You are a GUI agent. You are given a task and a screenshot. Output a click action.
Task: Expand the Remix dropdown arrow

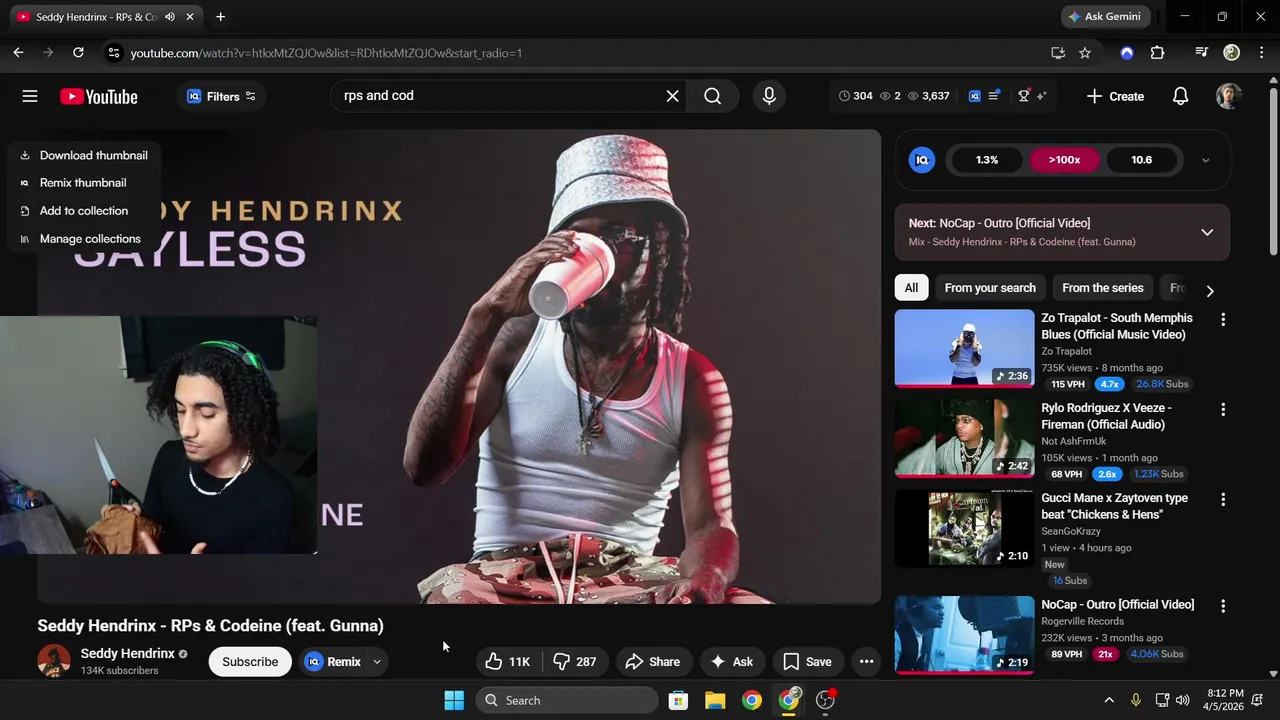point(377,661)
